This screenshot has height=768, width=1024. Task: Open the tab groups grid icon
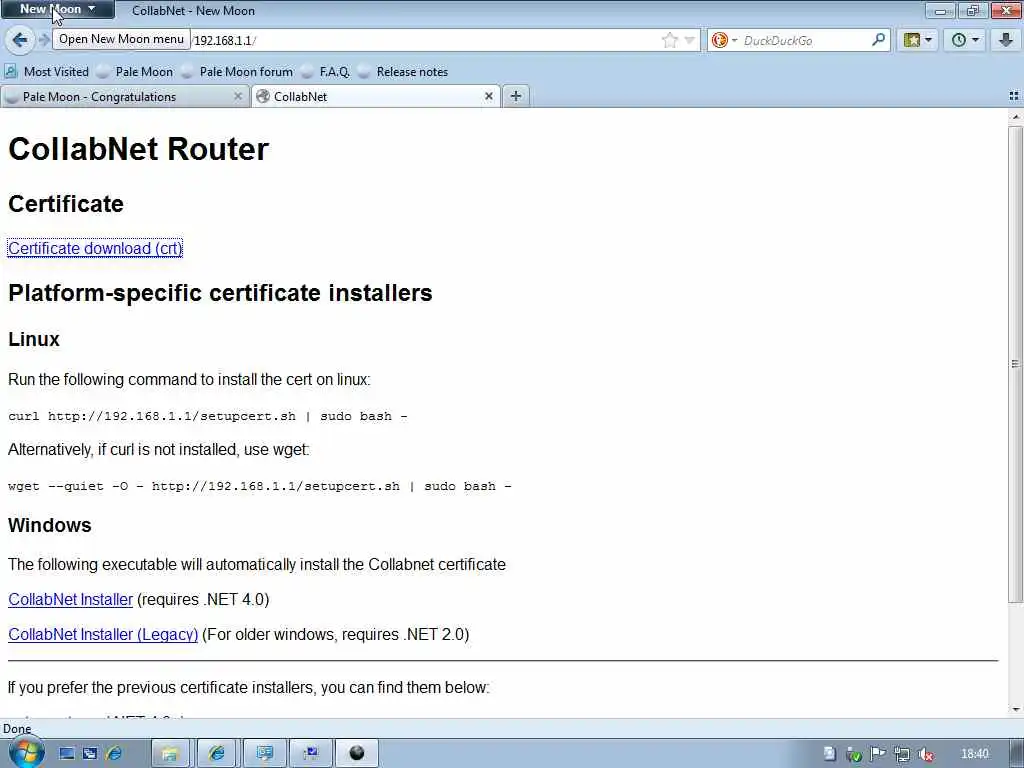coord(1014,96)
